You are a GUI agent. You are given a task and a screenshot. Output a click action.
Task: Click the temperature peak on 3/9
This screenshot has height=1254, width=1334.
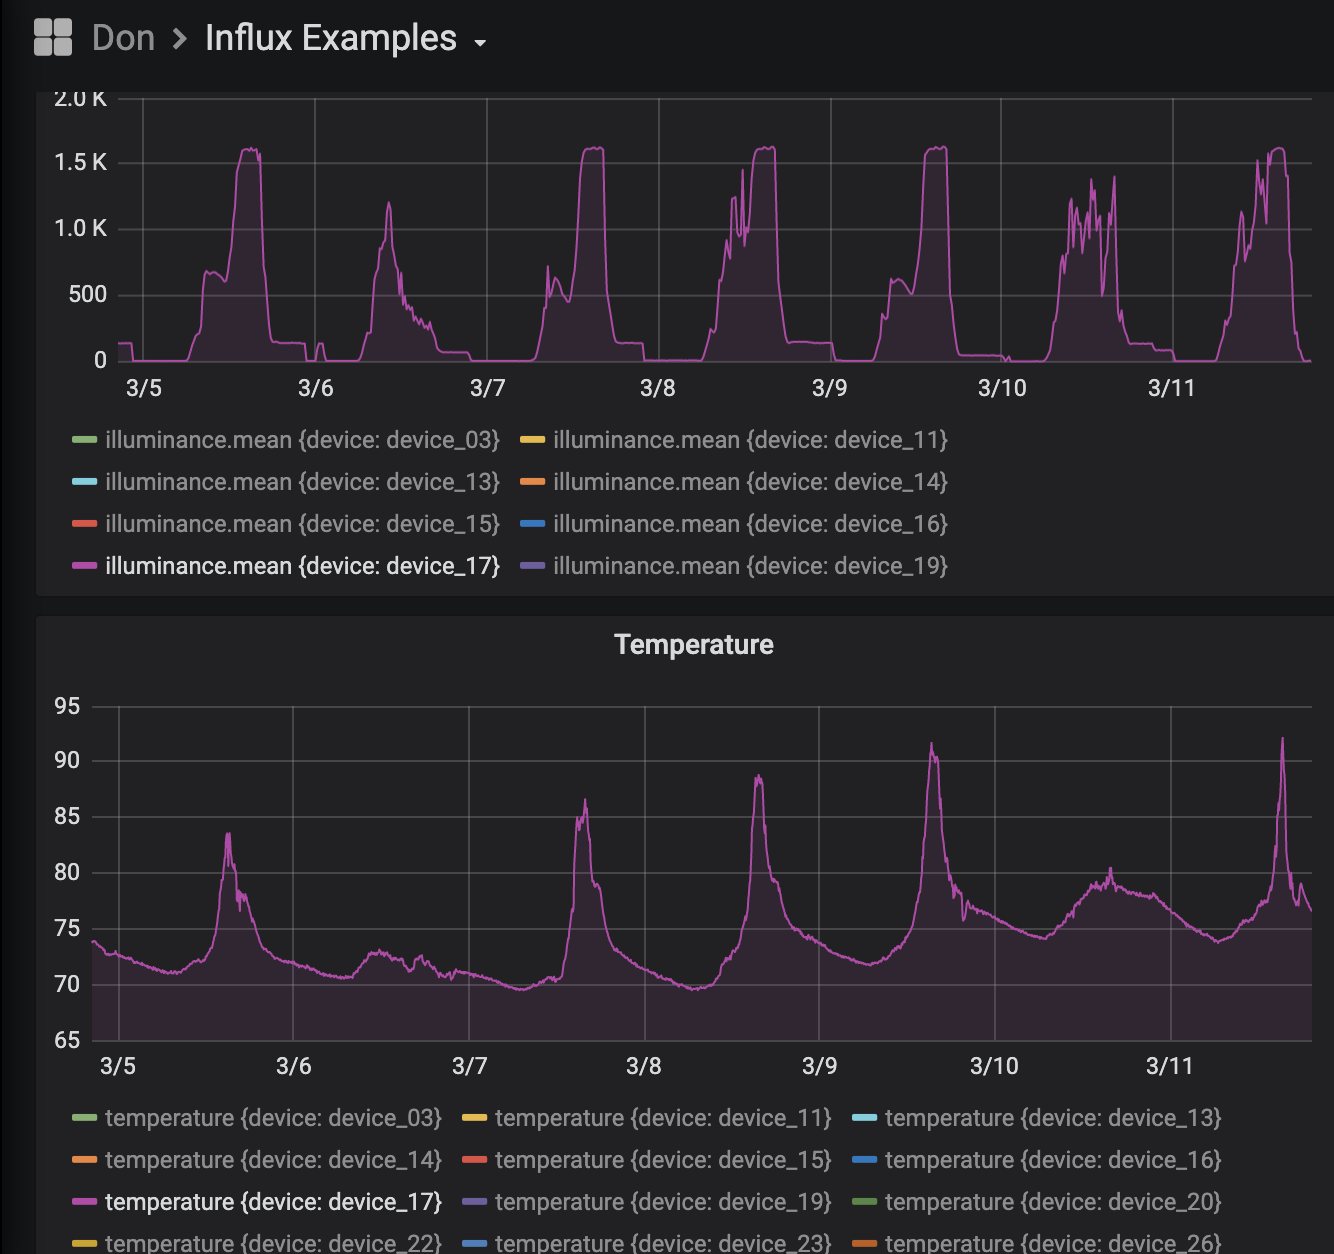931,744
